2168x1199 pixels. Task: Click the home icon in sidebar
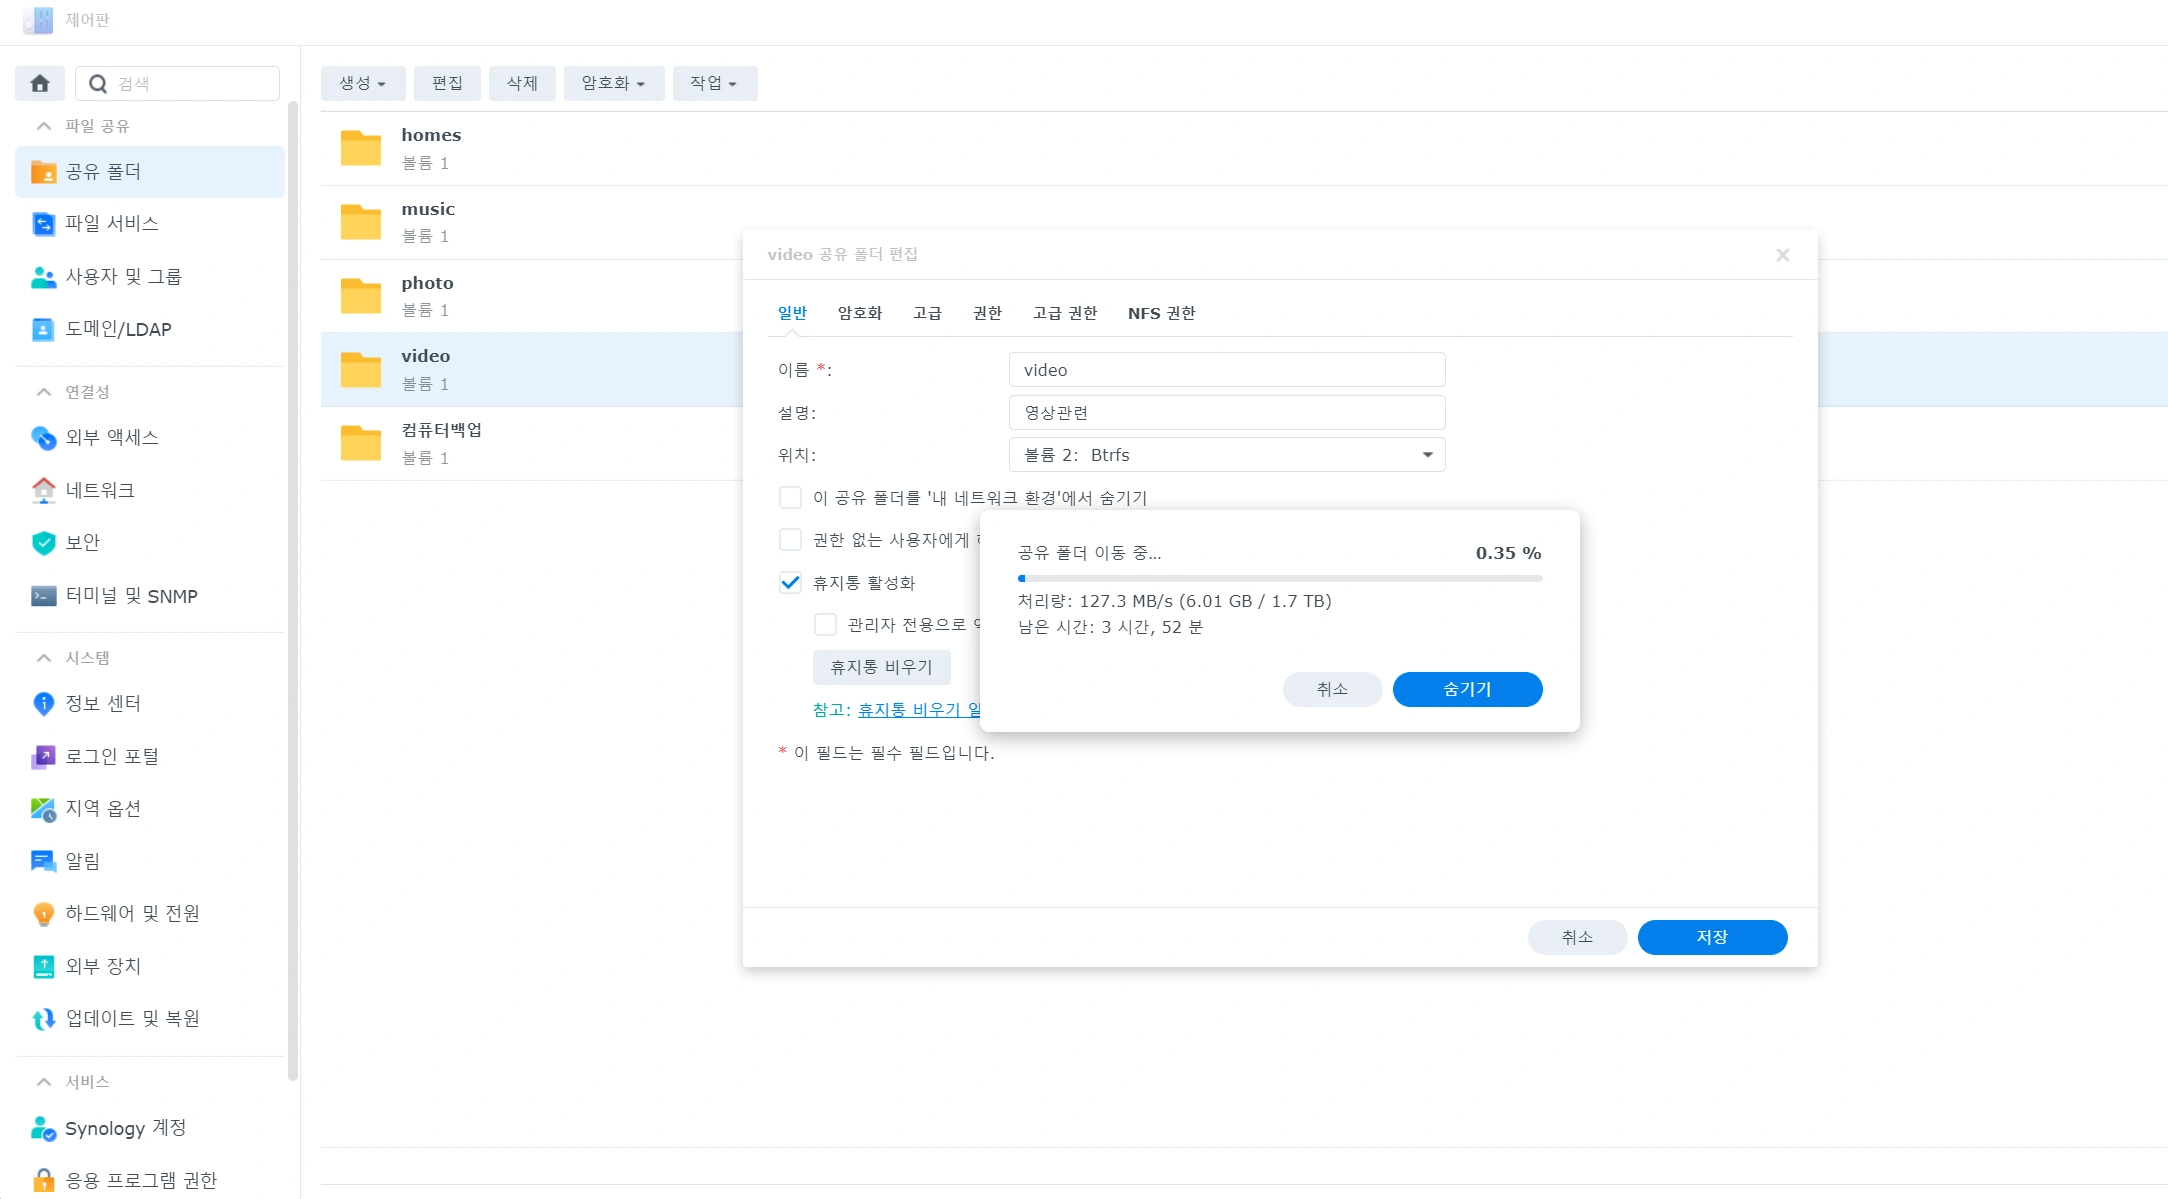[40, 84]
